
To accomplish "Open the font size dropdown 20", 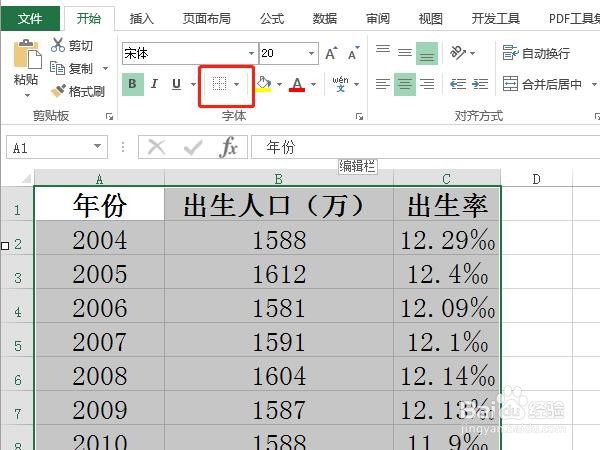I will 311,53.
